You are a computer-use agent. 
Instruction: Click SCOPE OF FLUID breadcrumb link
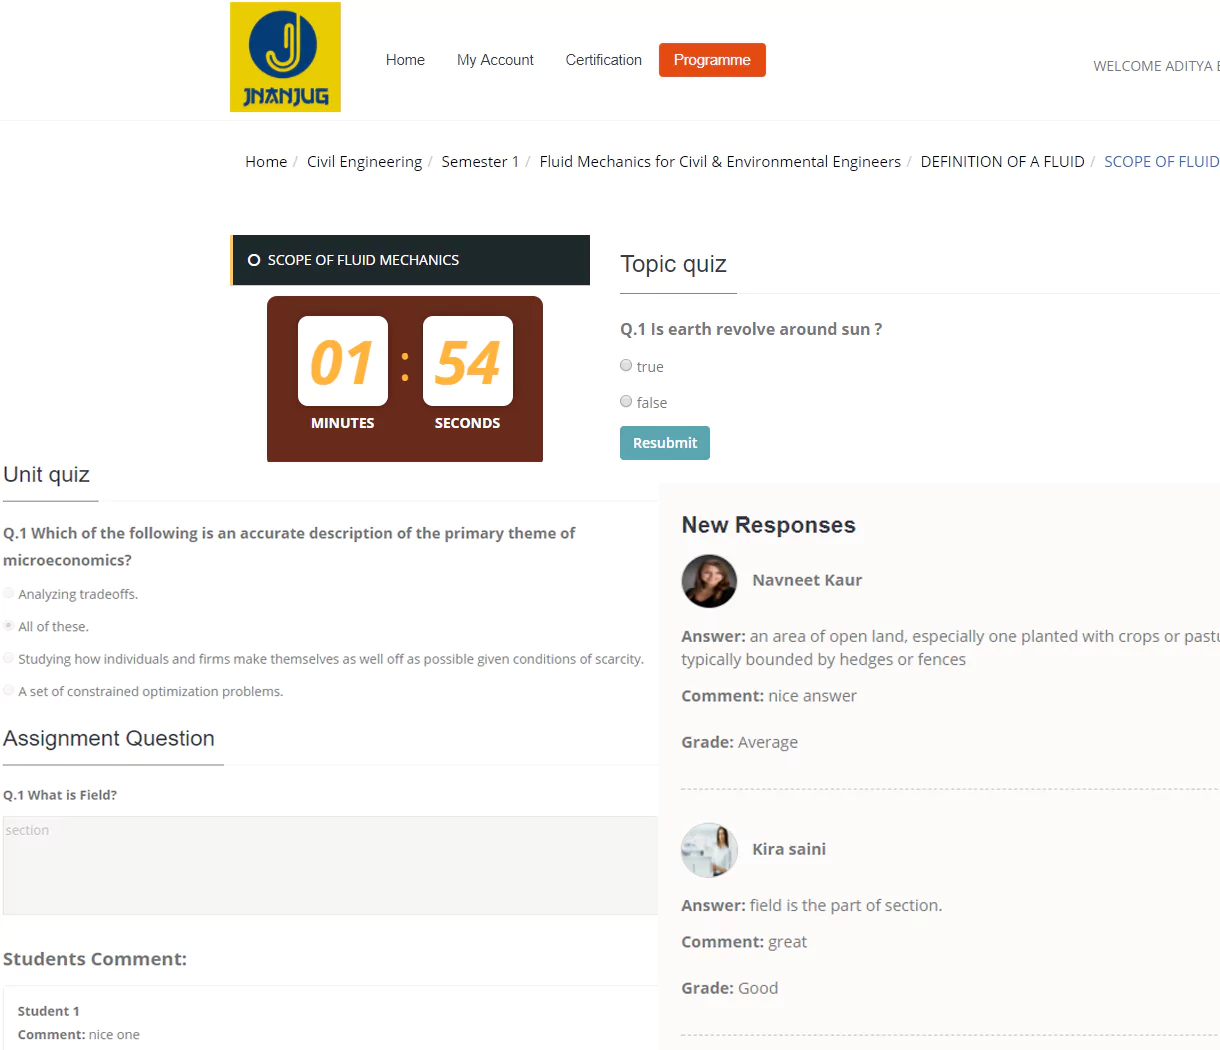pyautogui.click(x=1161, y=161)
